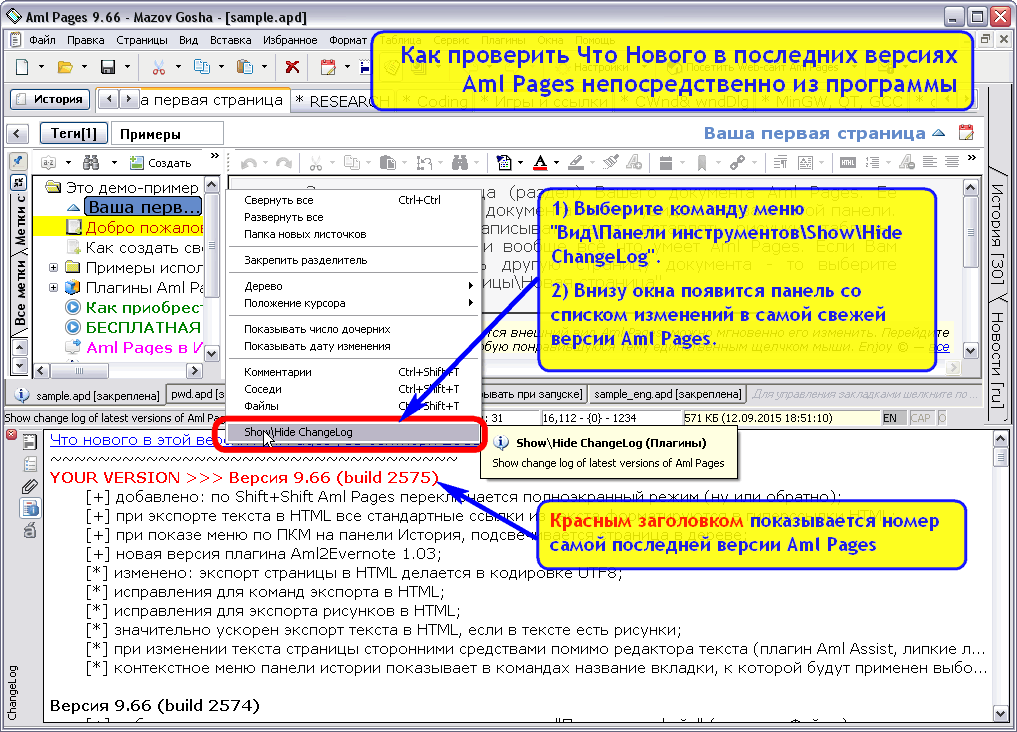The image size is (1017, 732).
Task: Open the Дерево submenu
Action: tap(353, 286)
